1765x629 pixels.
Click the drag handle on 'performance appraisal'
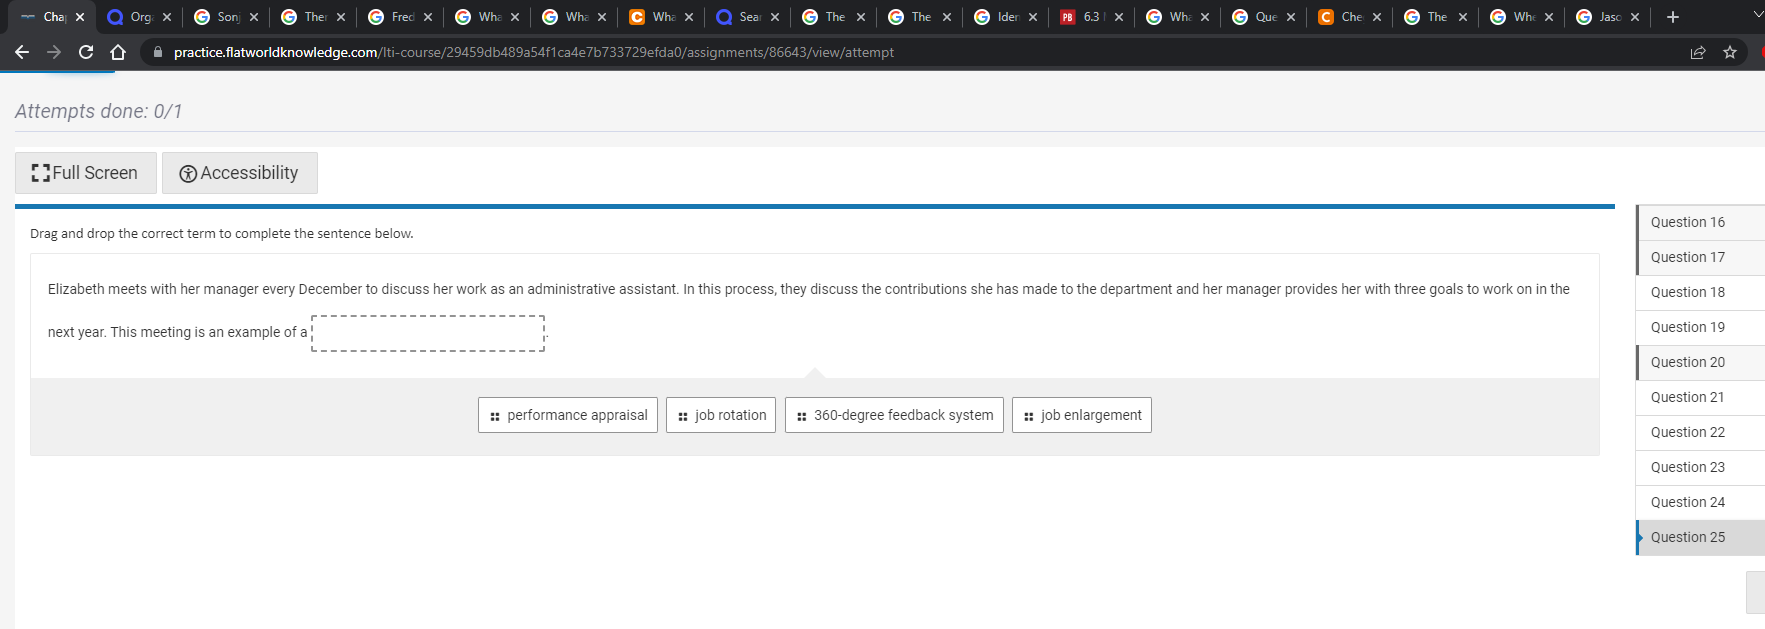(x=495, y=416)
